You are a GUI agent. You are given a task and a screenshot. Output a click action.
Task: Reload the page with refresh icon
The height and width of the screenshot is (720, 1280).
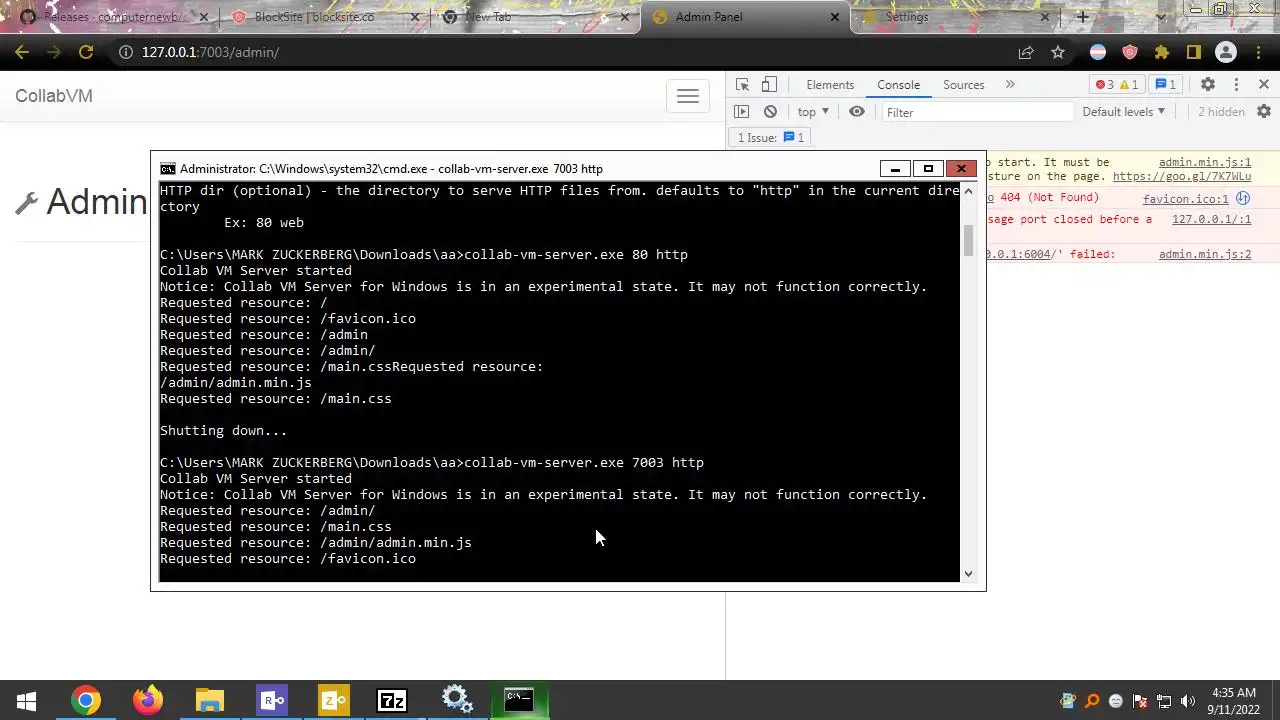(86, 52)
